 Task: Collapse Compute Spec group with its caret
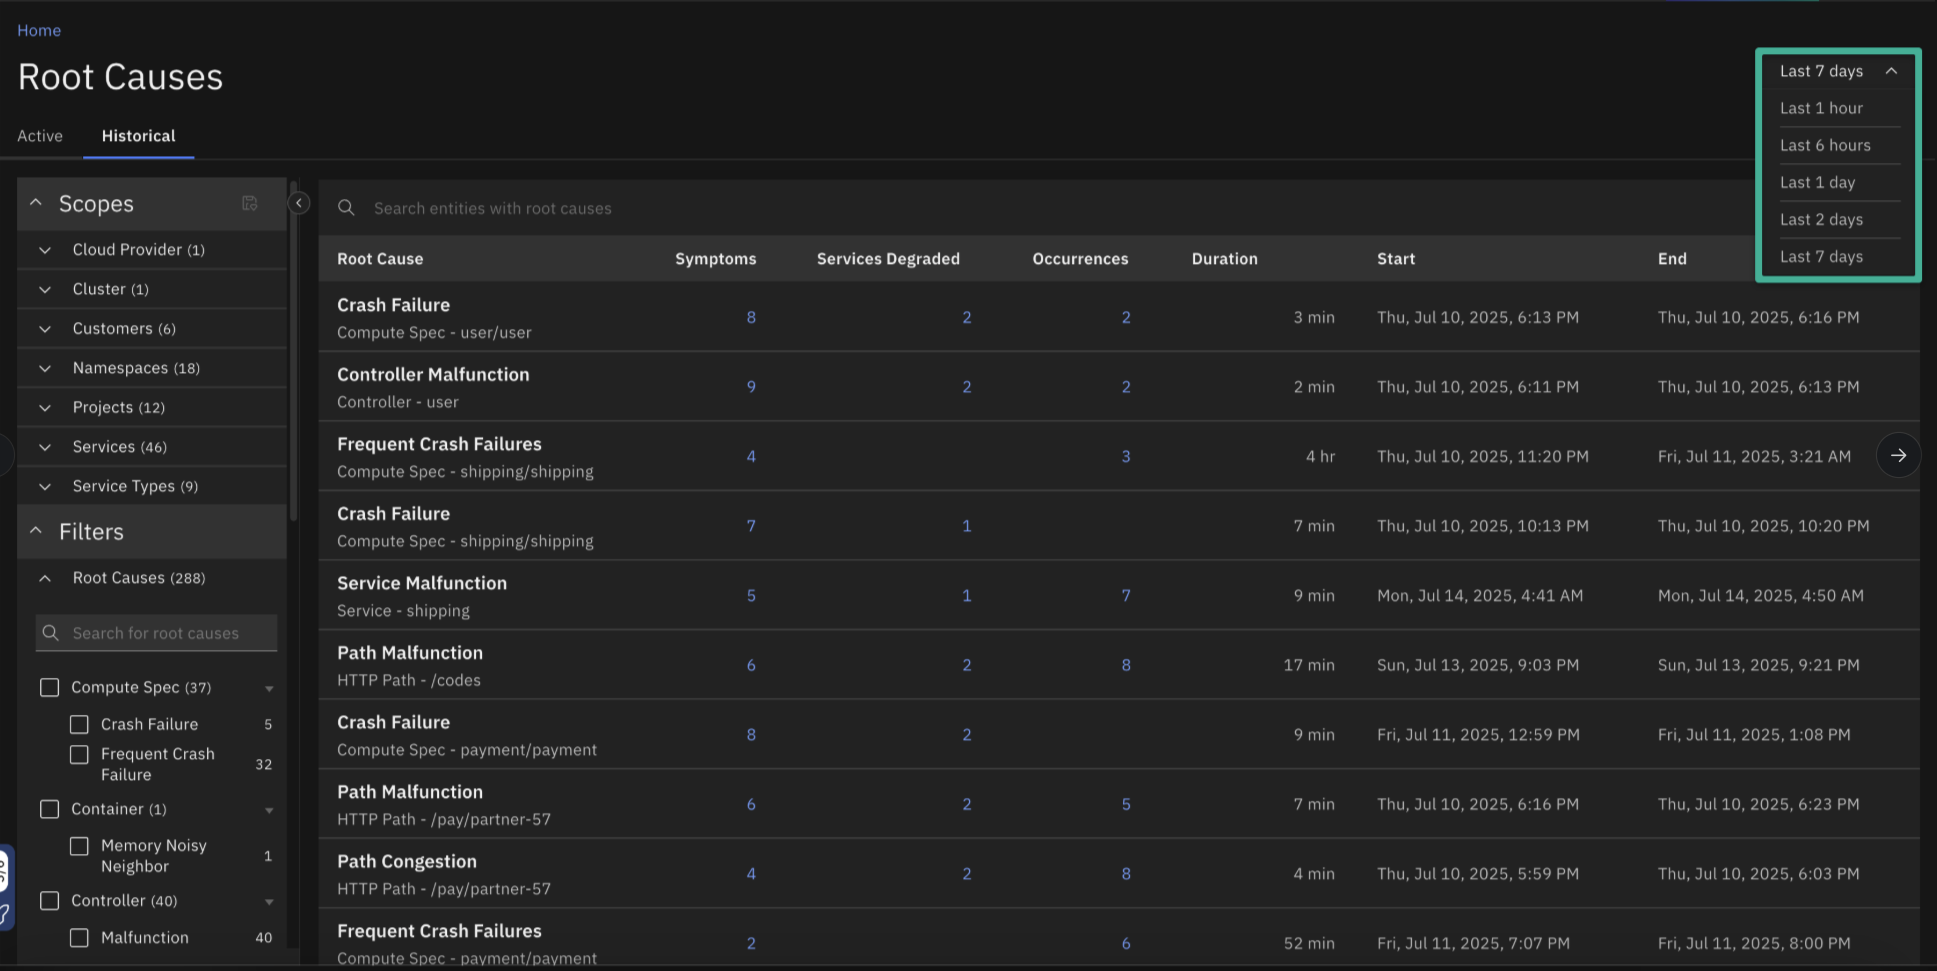tap(269, 688)
